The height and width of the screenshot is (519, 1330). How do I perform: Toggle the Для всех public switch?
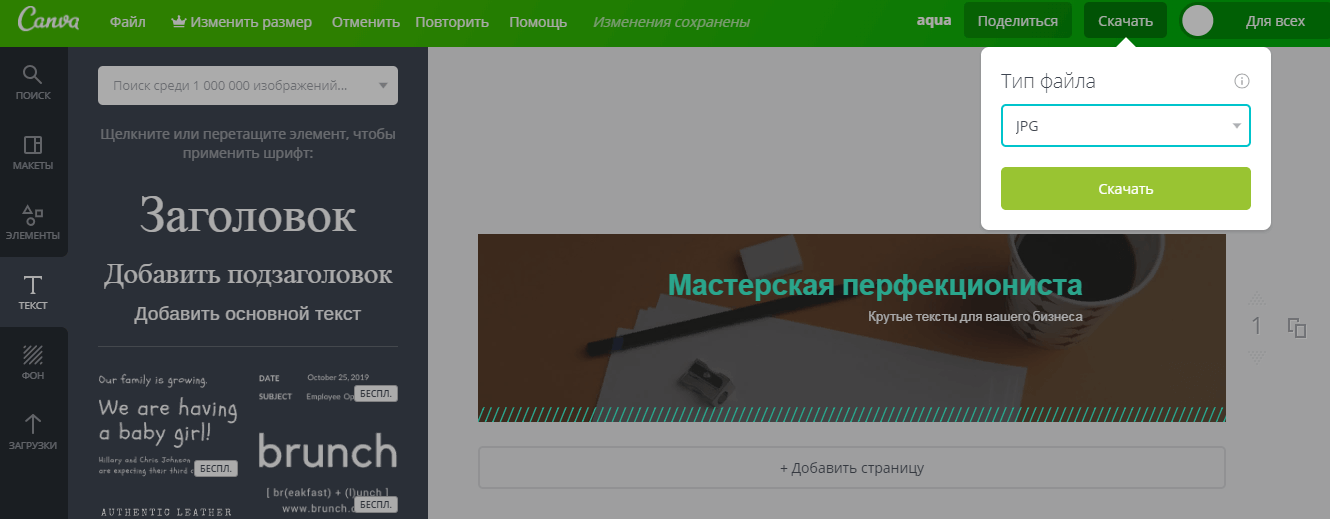point(1199,21)
